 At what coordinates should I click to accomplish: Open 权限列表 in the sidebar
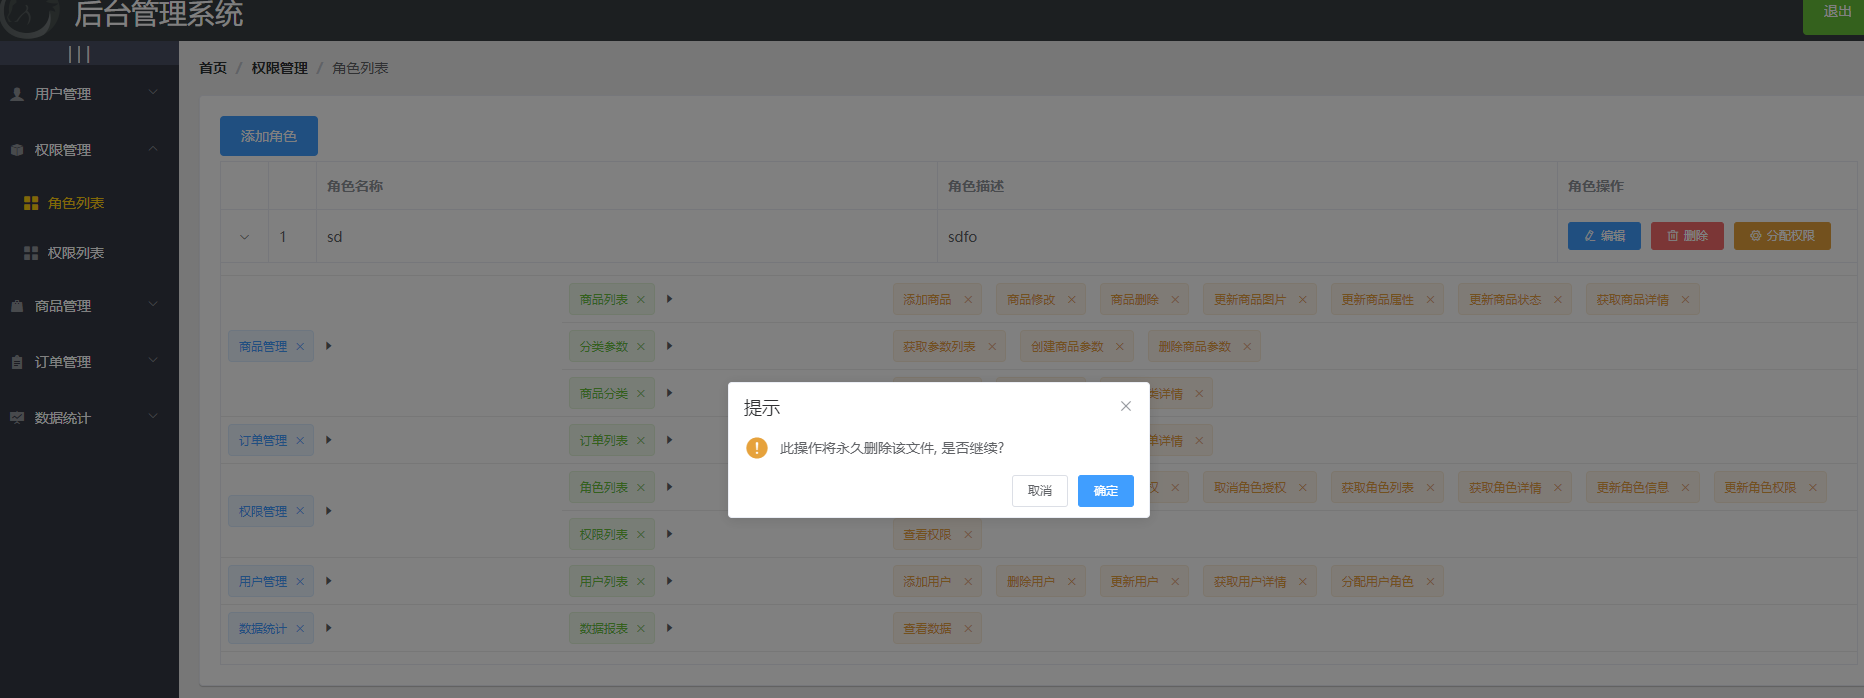[x=89, y=253]
